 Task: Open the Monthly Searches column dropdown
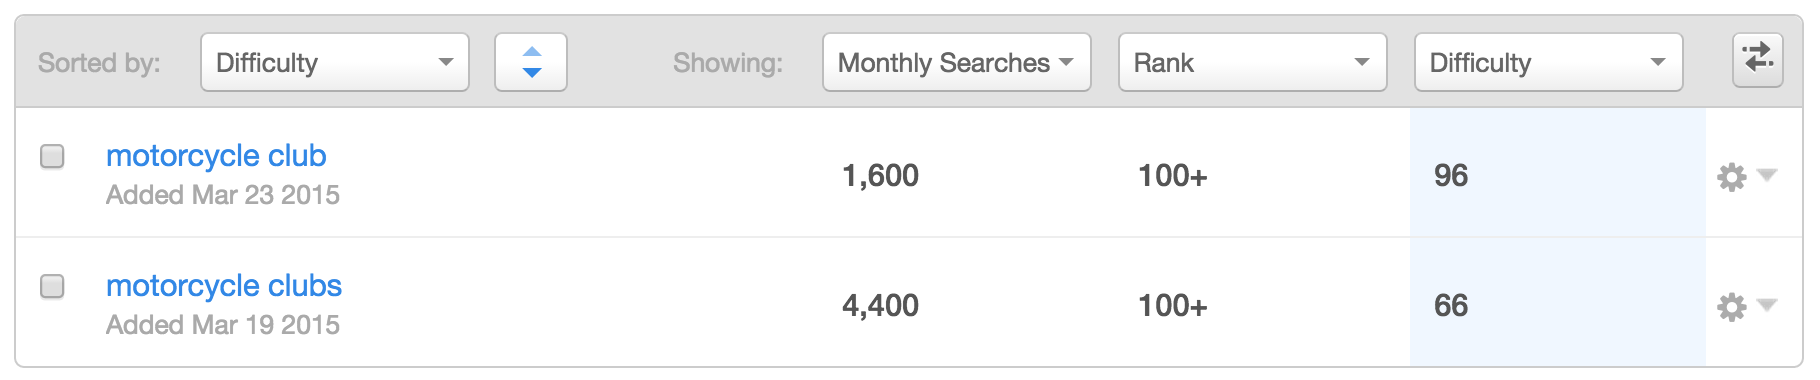957,62
